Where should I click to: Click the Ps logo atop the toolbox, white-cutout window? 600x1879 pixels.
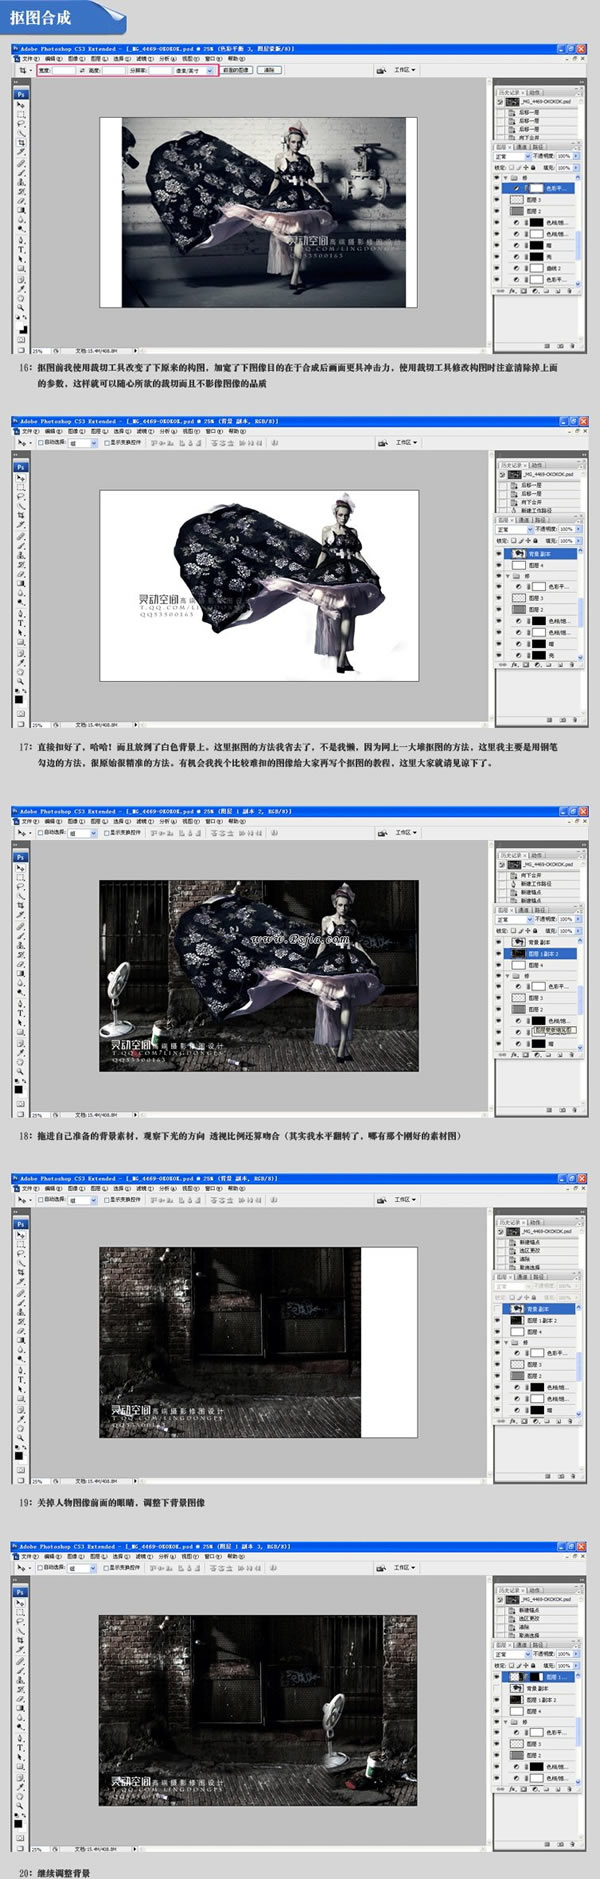pos(20,467)
